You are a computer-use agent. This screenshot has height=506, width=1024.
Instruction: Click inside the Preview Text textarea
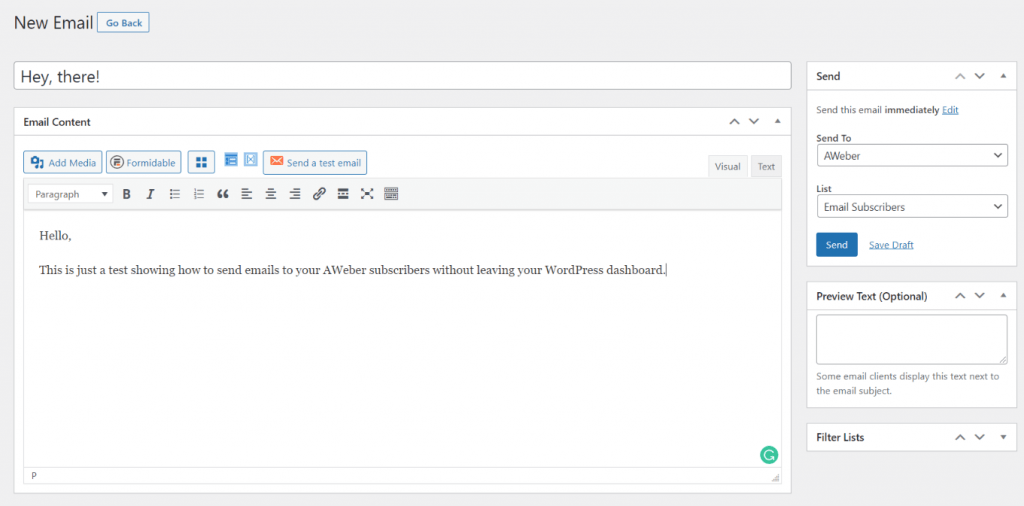912,340
